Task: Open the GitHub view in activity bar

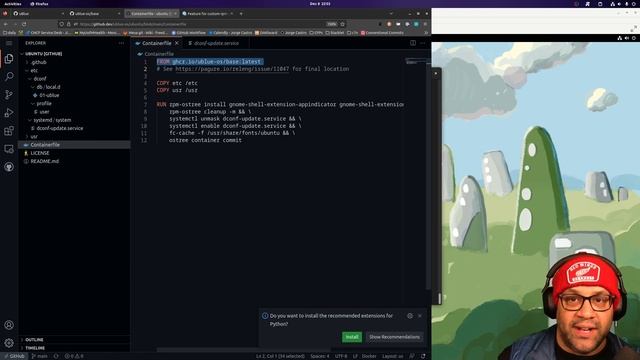Action: click(9, 167)
